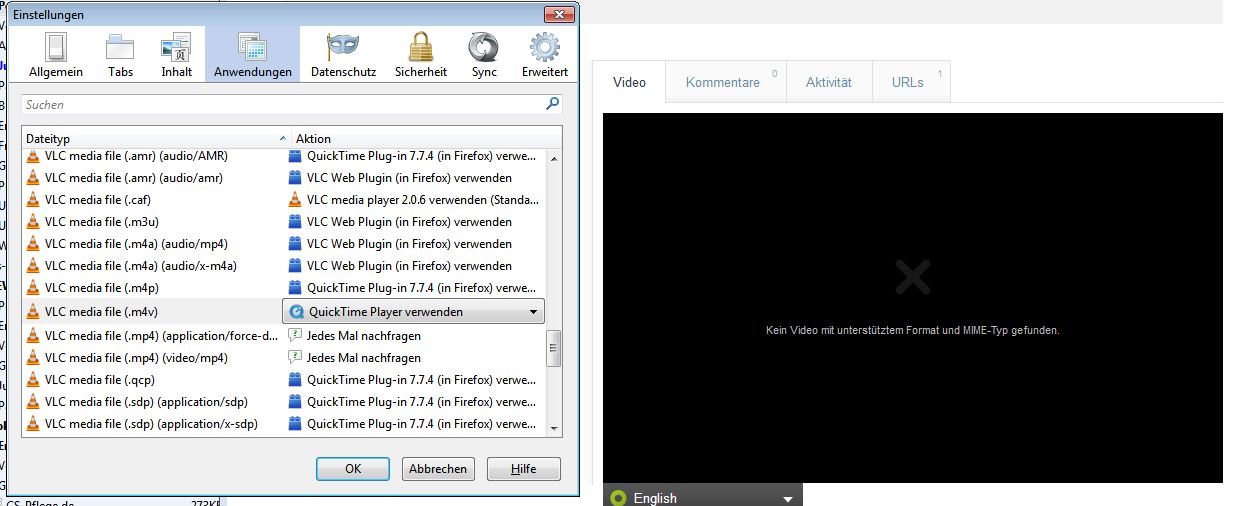The height and width of the screenshot is (506, 1252).
Task: Click VLC cone icon of .m3u row
Action: 33,222
